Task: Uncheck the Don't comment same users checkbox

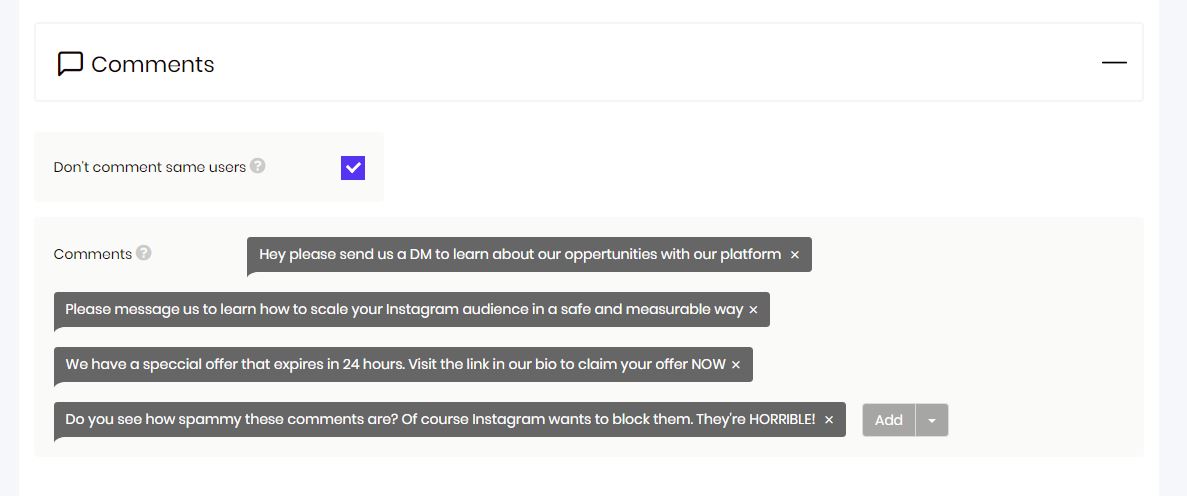Action: 353,167
